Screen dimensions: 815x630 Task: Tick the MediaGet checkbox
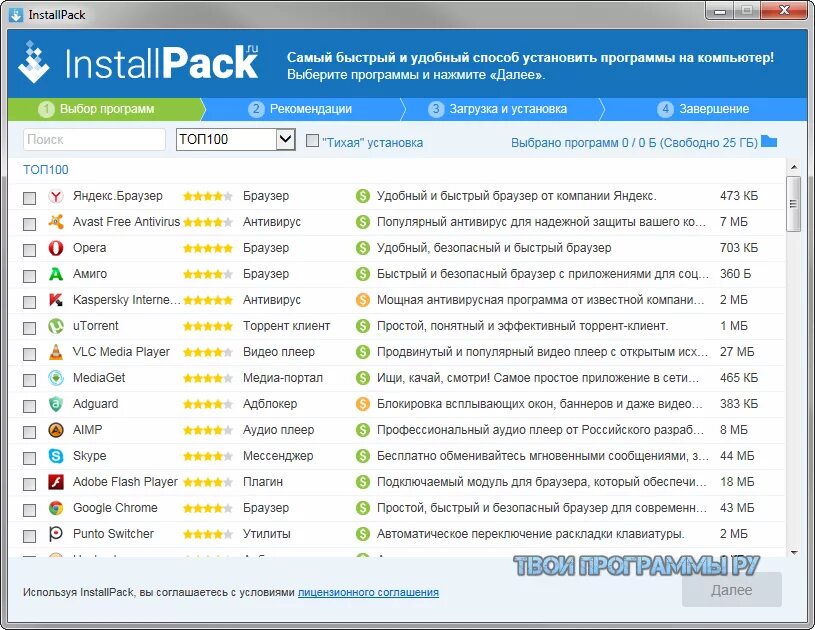tap(30, 380)
